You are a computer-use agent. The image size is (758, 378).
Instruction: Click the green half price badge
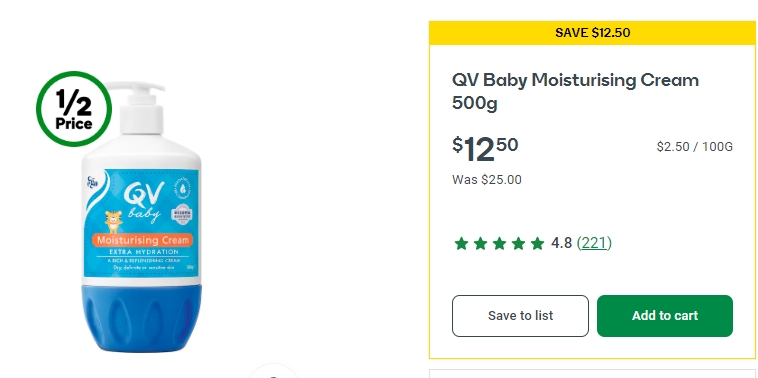pyautogui.click(x=74, y=109)
